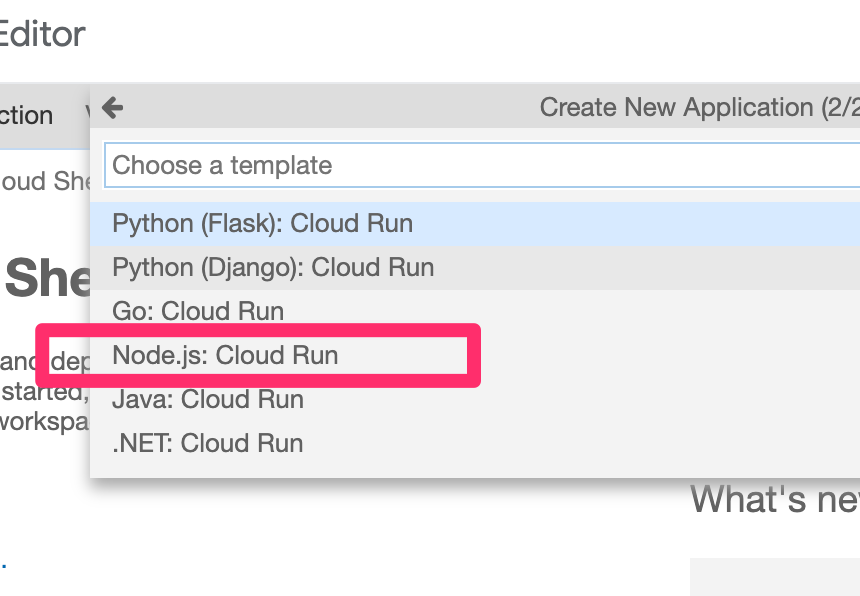The image size is (860, 596).
Task: Click the What's new heading
Action: (x=774, y=499)
